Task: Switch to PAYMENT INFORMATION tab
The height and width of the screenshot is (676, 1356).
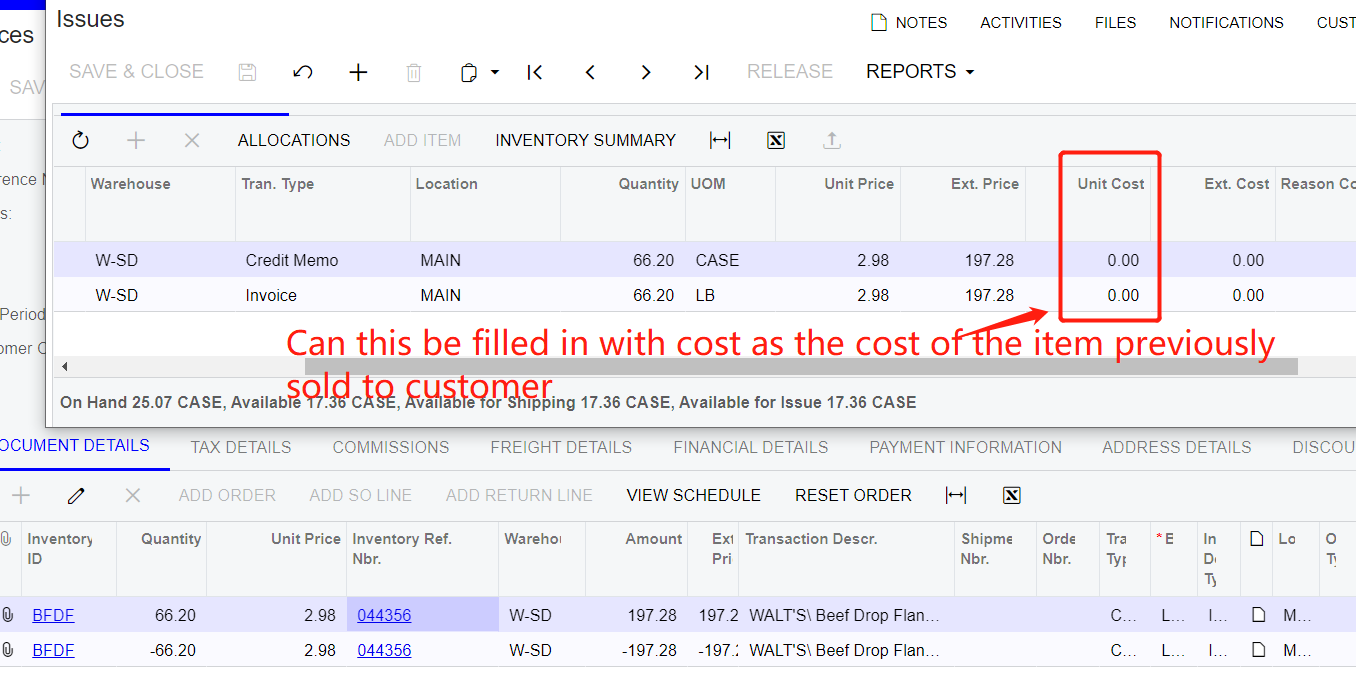Action: point(966,447)
